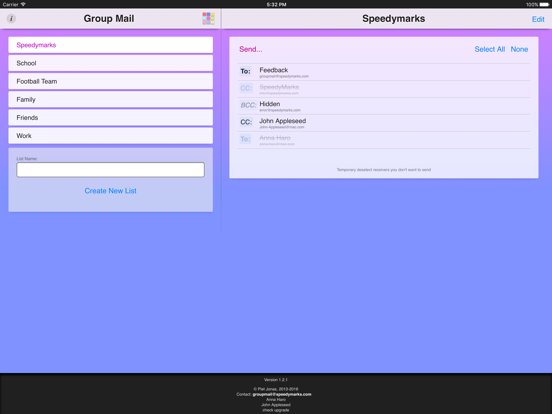
Task: Click Create New List
Action: 111,191
